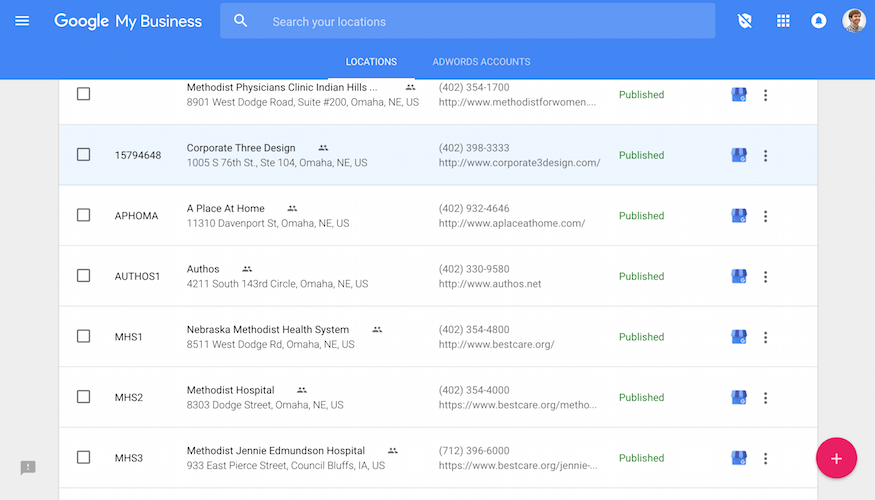This screenshot has width=875, height=500.
Task: Open Methodist Jennie Edmundson Hospital location name
Action: 276,451
